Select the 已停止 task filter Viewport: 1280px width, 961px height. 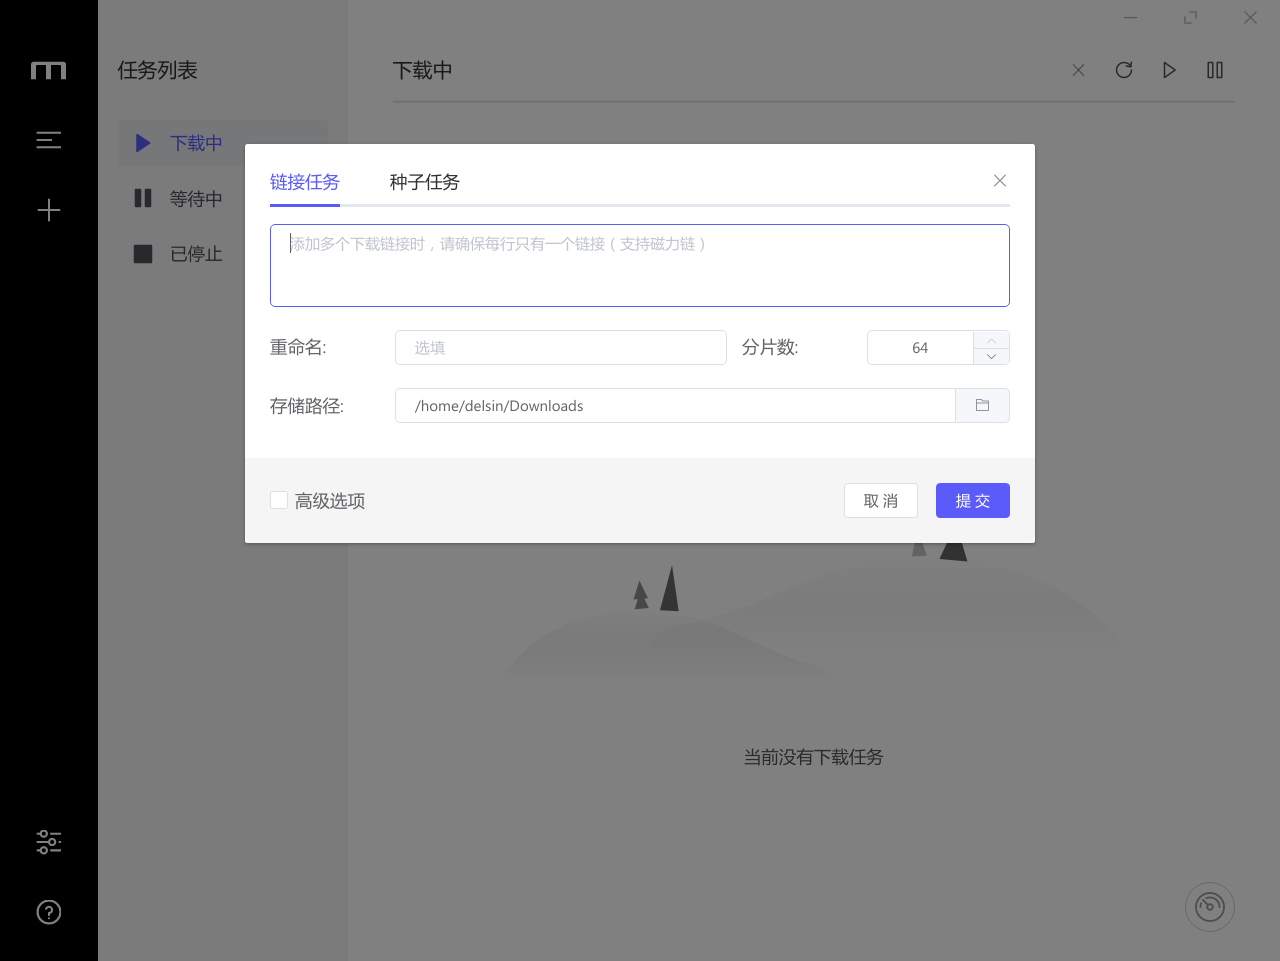coord(196,253)
